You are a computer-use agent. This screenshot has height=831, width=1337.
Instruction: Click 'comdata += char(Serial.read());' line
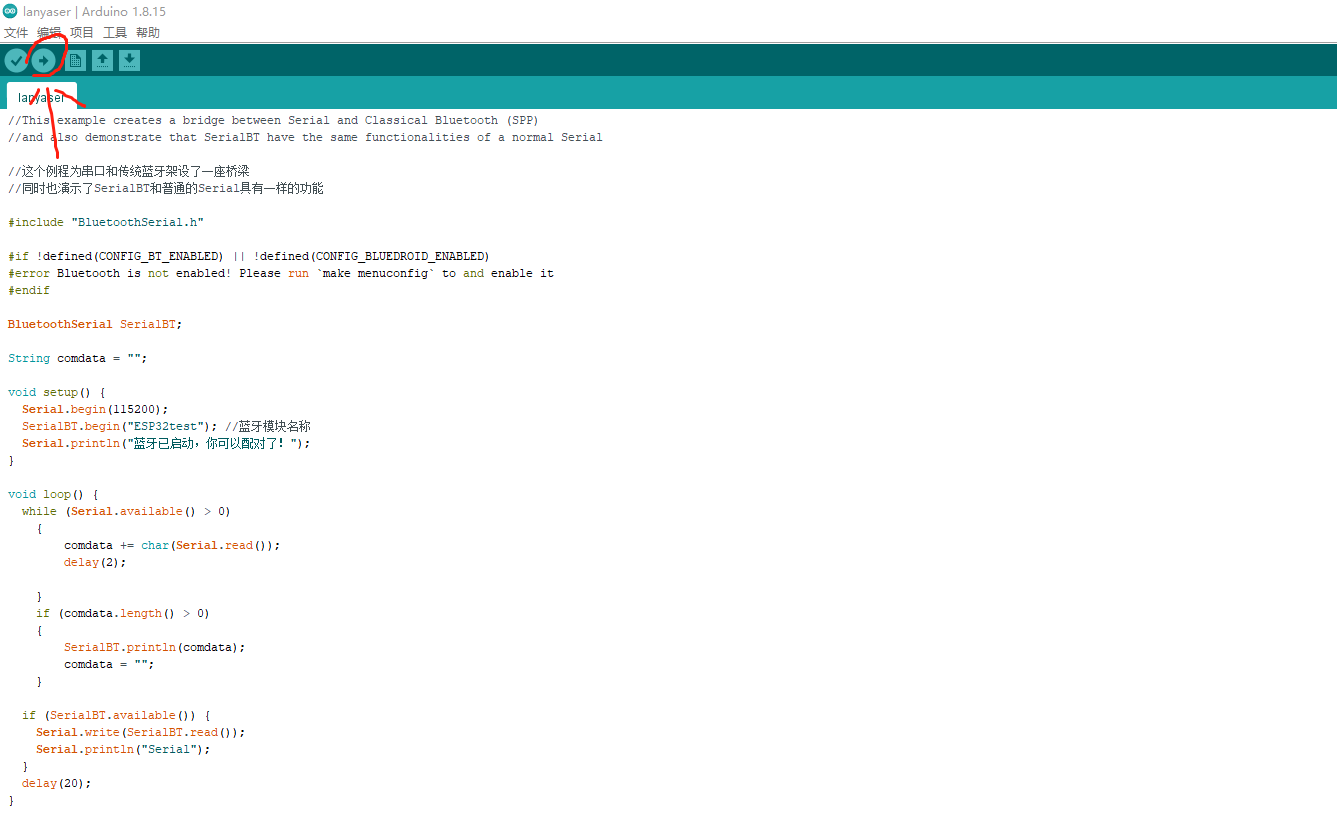tap(172, 545)
